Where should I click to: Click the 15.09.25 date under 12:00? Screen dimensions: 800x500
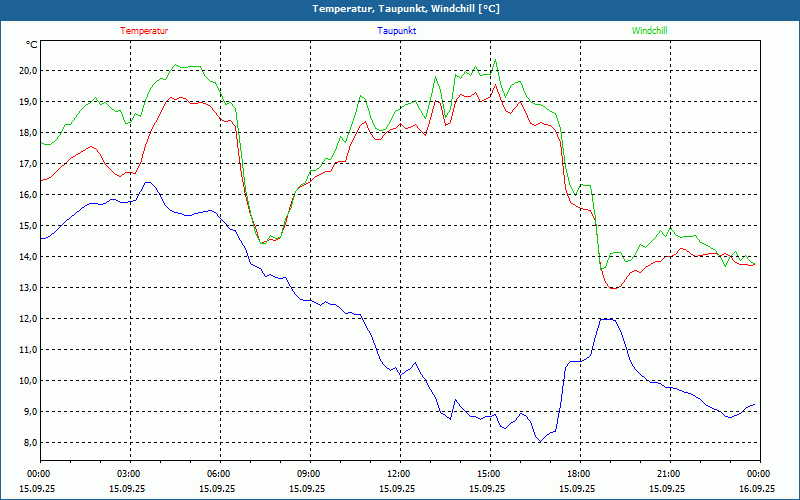(x=398, y=489)
